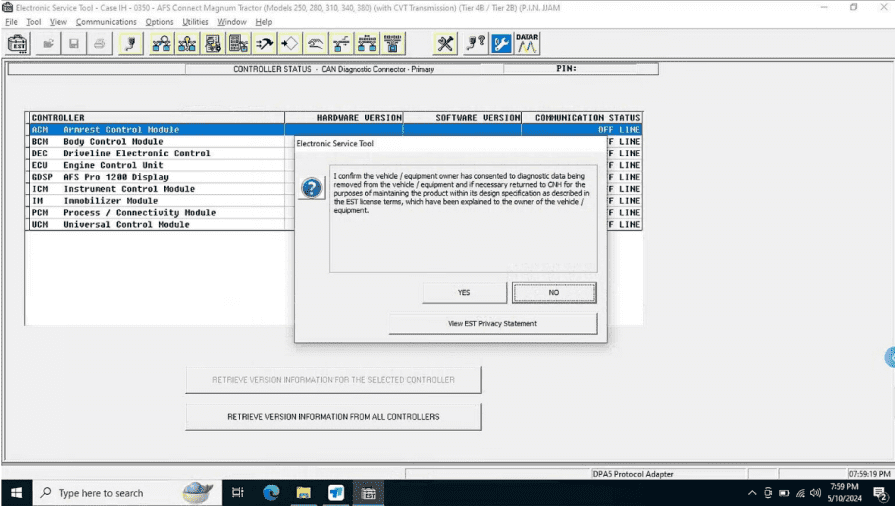This screenshot has height=506, width=895.
Task: Open Microsoft Edge from the taskbar
Action: point(271,493)
